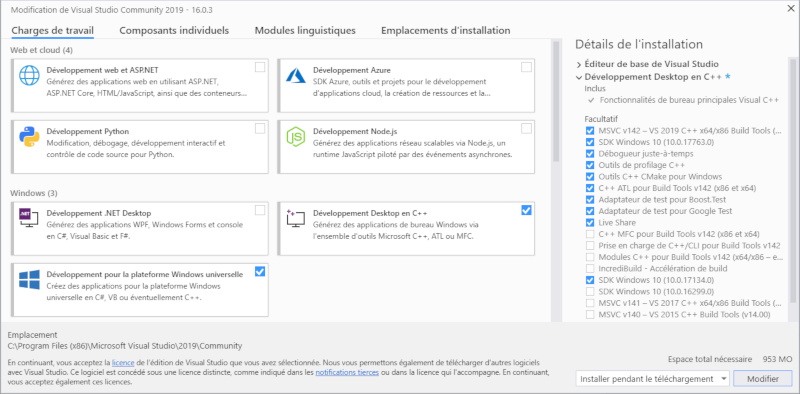Enable IncrediBuild - Accélération de build
The width and height of the screenshot is (800, 394).
point(590,268)
